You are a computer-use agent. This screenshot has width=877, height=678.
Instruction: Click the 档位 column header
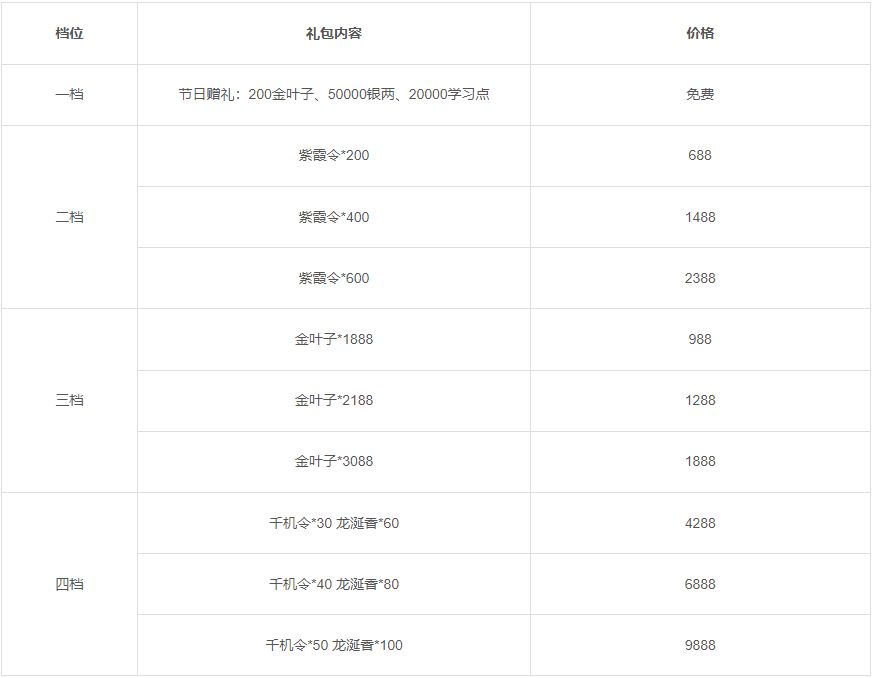click(x=69, y=33)
